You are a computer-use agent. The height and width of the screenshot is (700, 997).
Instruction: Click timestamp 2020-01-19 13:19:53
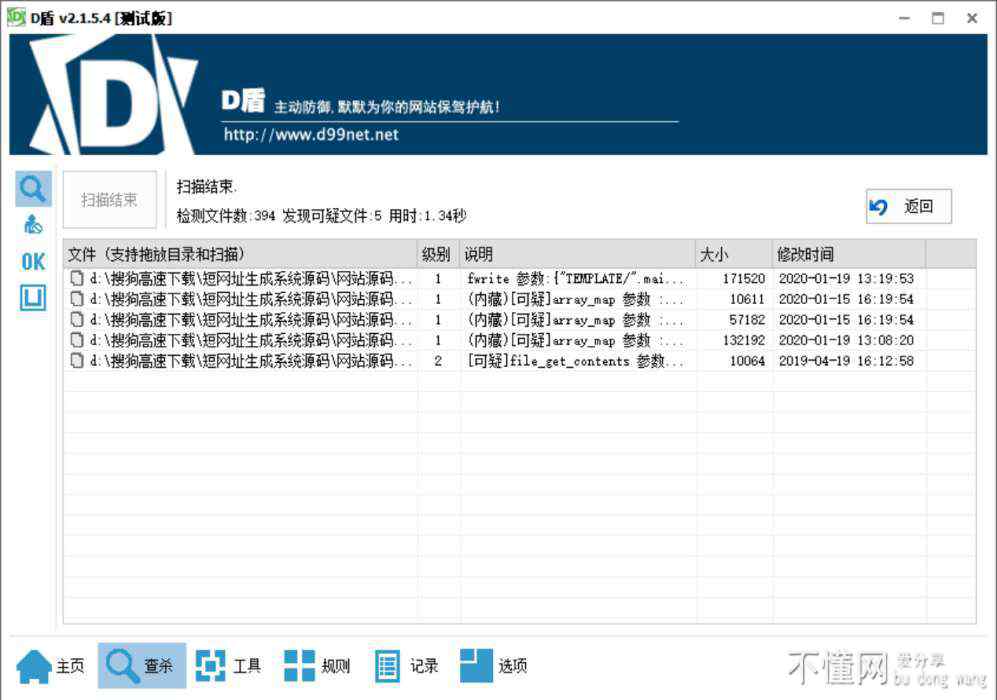point(846,278)
